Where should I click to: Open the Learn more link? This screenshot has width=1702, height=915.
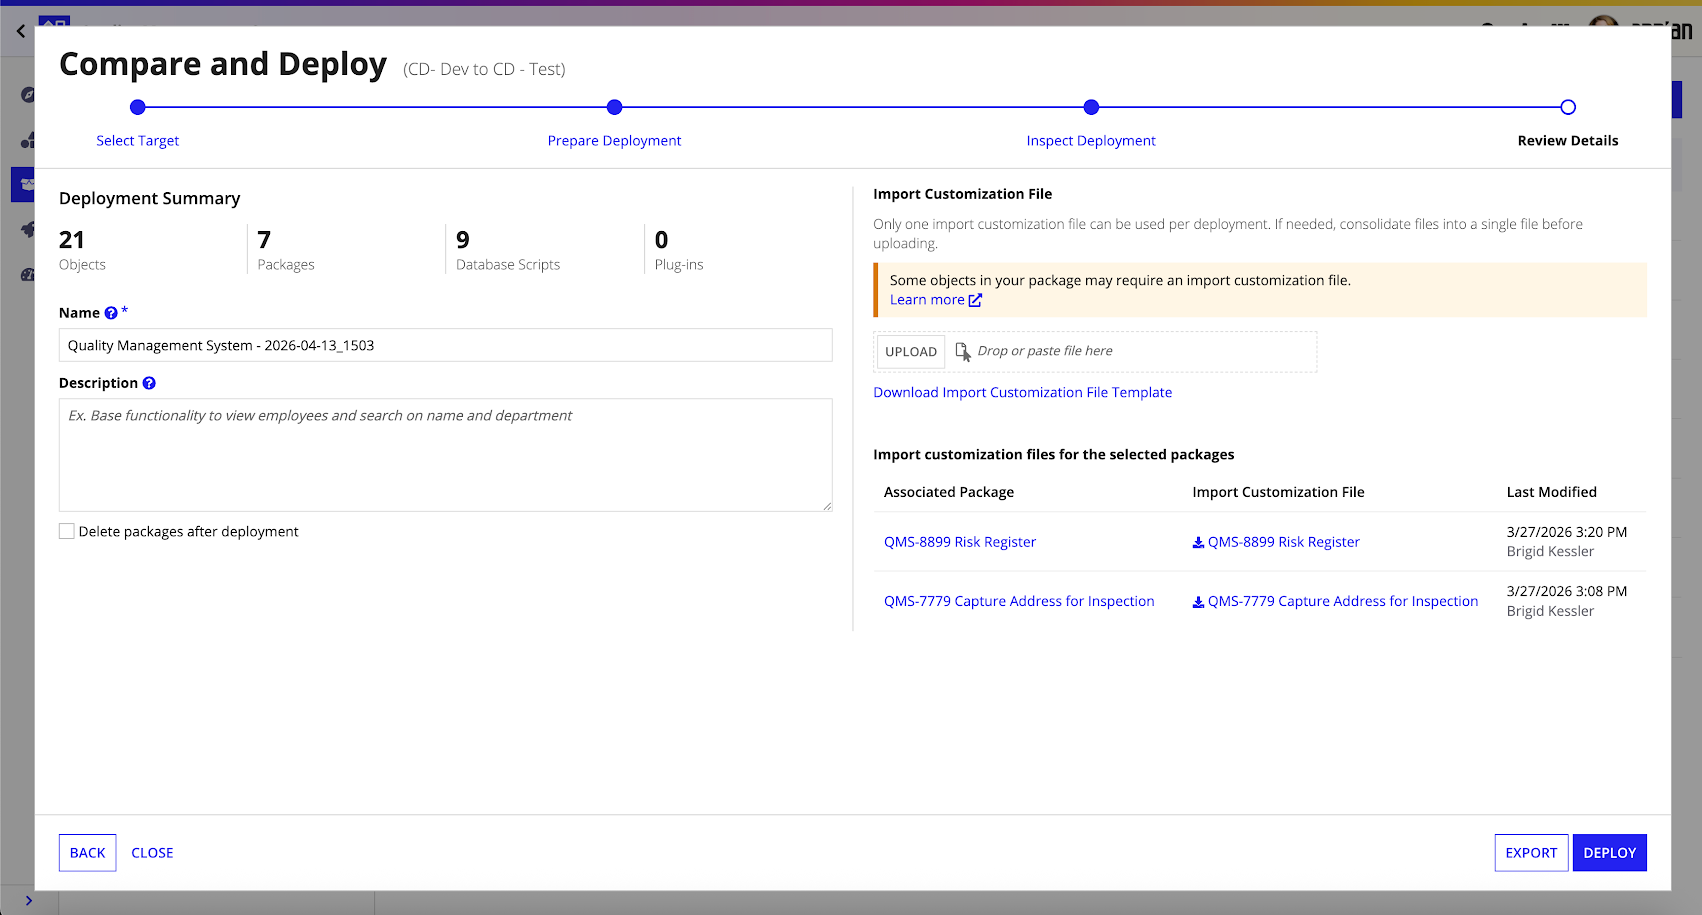pyautogui.click(x=927, y=300)
